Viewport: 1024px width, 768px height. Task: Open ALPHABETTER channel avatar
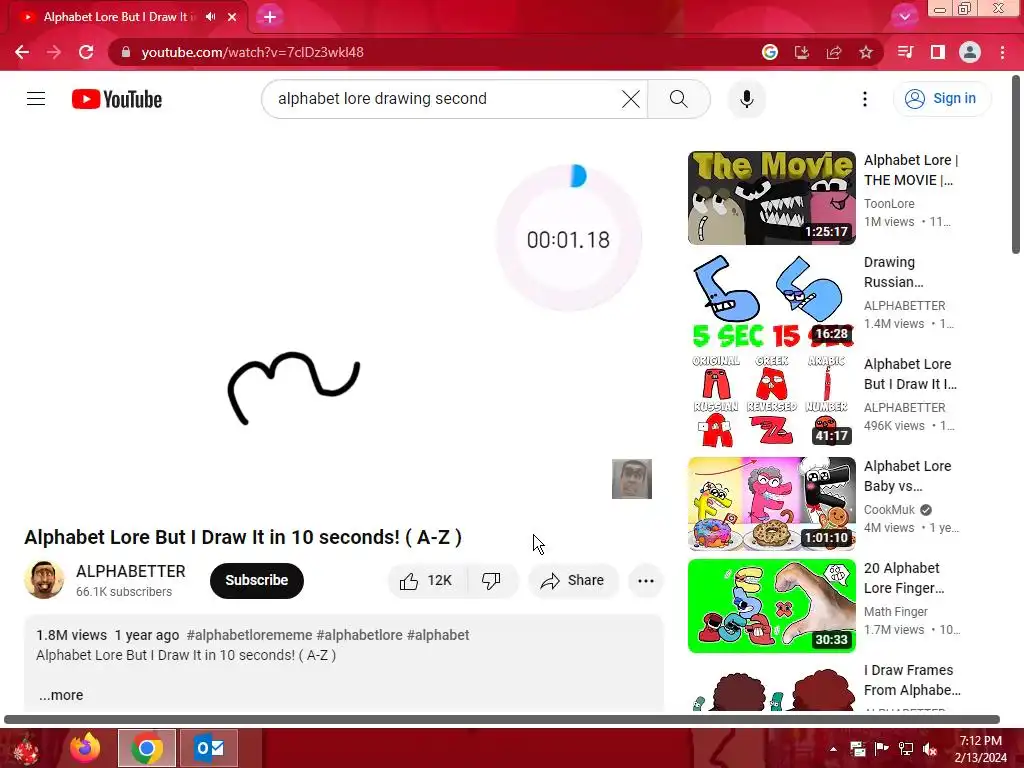point(44,580)
